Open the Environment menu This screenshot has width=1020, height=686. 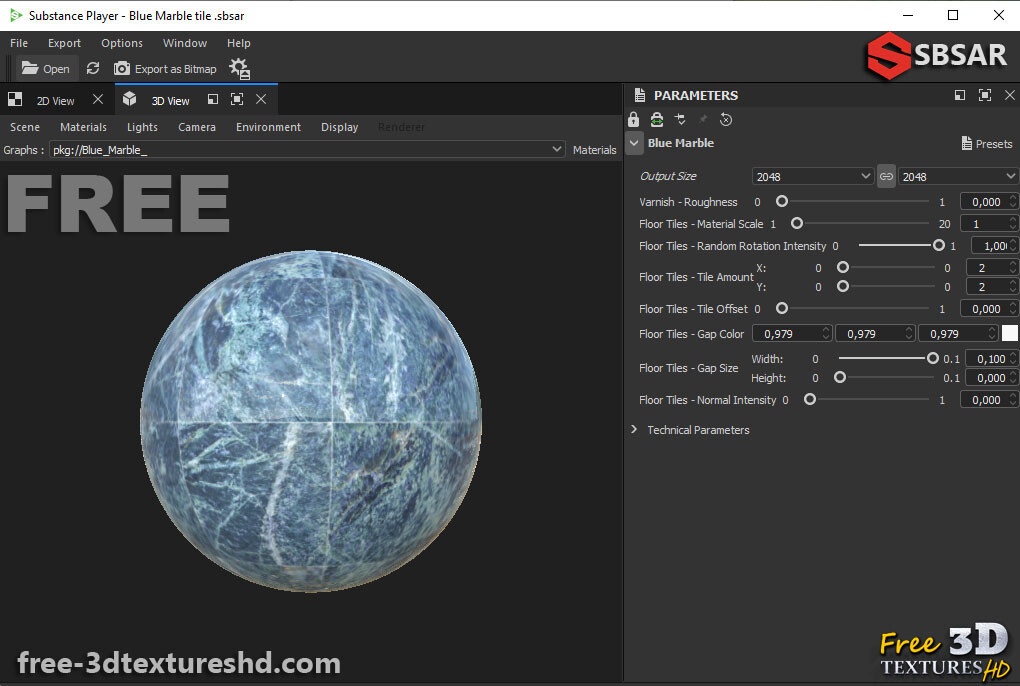[268, 127]
